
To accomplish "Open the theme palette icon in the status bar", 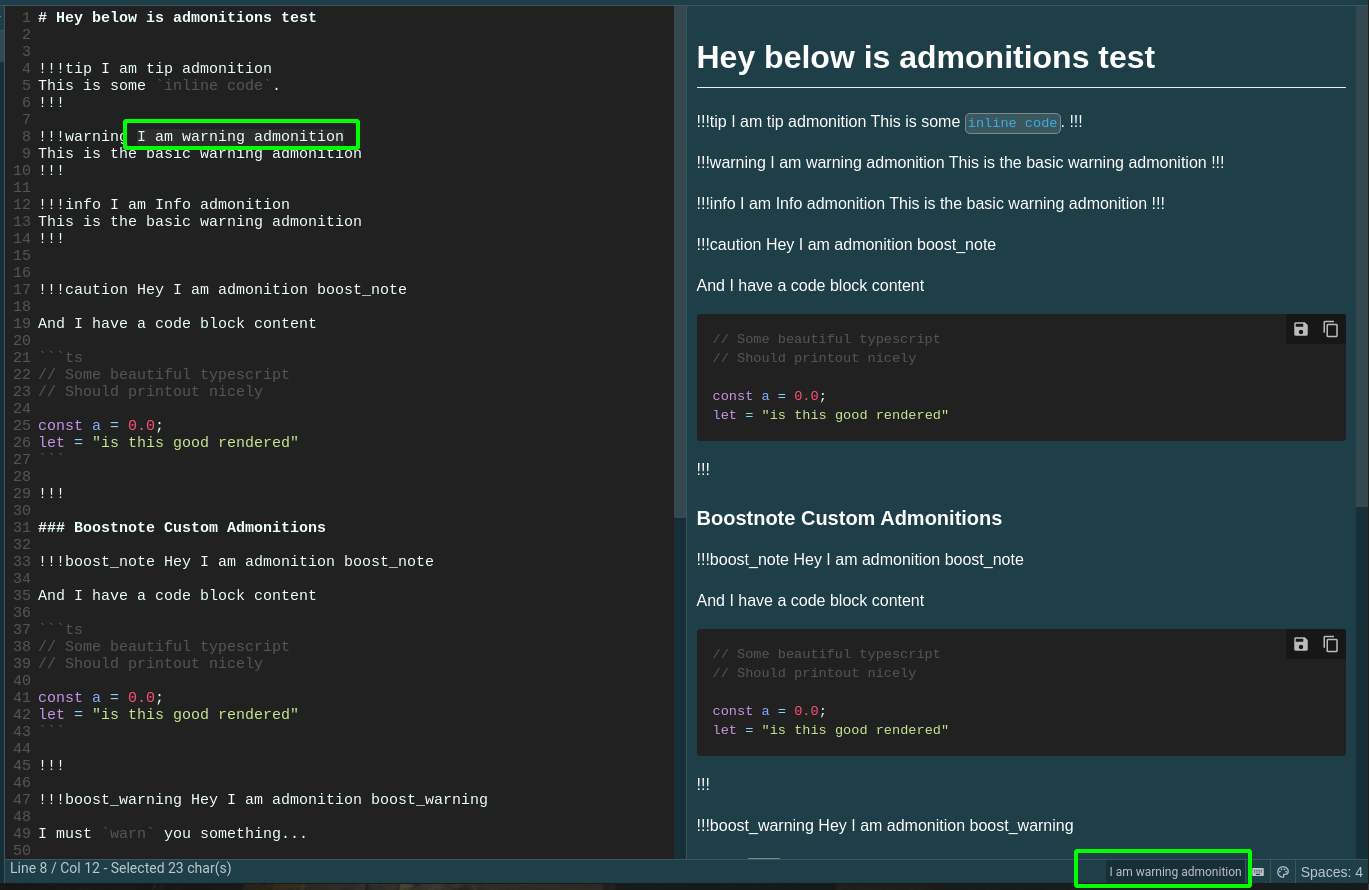I will click(x=1283, y=872).
